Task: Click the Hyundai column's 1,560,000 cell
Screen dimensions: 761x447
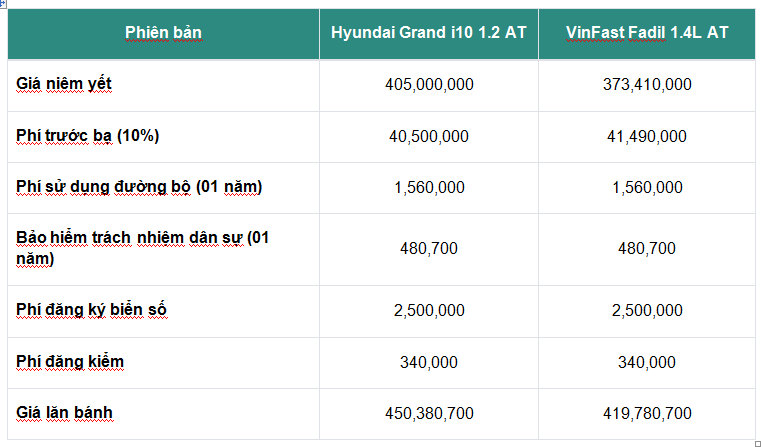Action: click(429, 187)
